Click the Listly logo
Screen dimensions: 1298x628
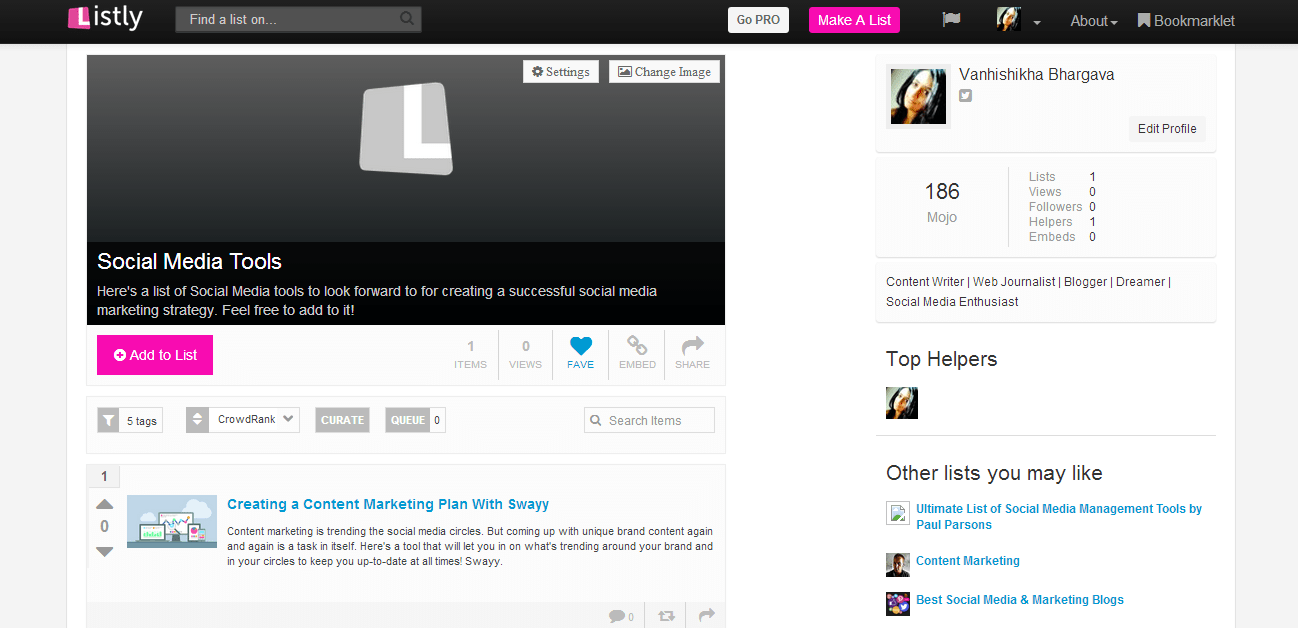[x=105, y=18]
